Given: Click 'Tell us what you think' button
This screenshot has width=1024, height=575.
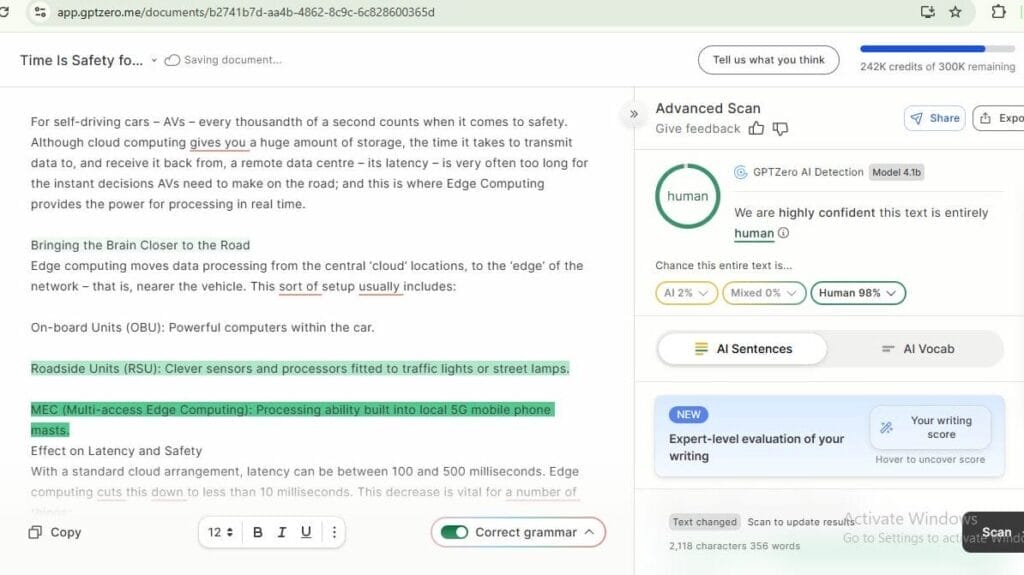Looking at the screenshot, I should pyautogui.click(x=768, y=60).
